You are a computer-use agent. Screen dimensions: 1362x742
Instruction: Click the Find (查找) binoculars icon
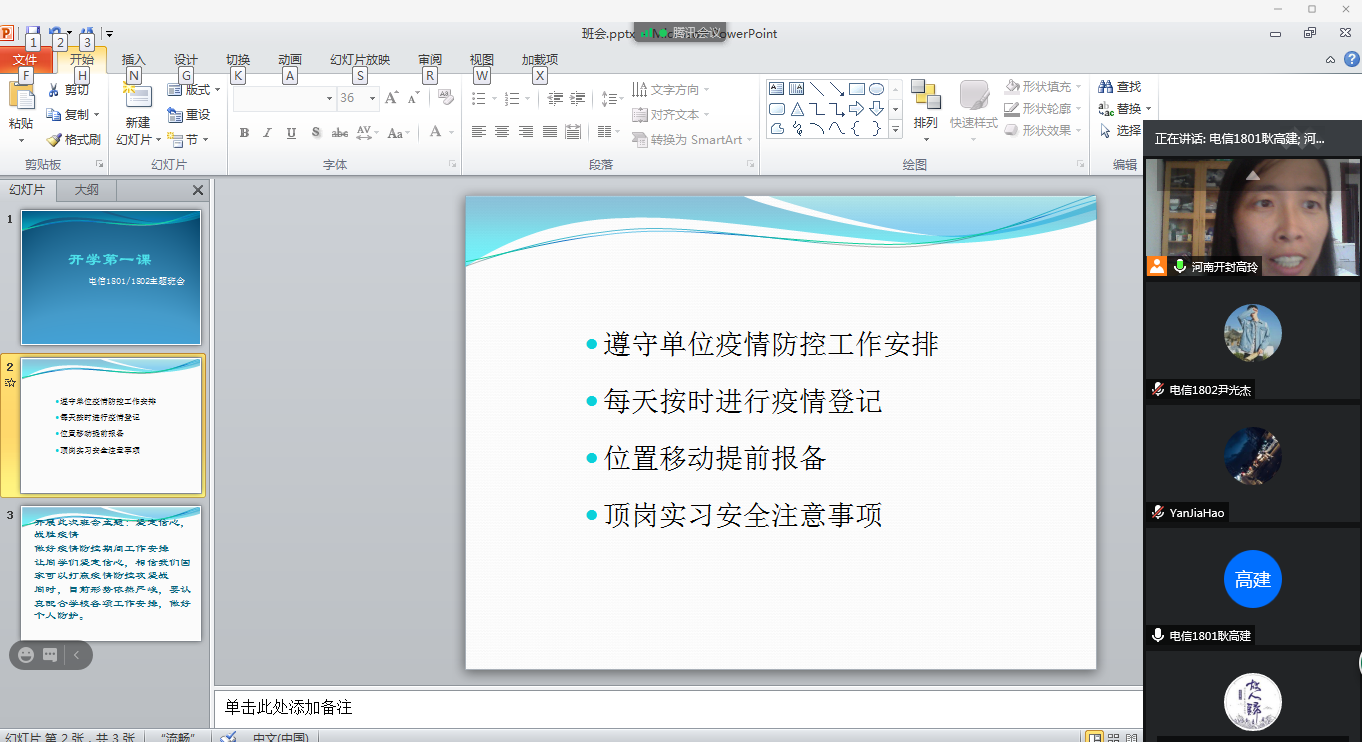[1105, 87]
